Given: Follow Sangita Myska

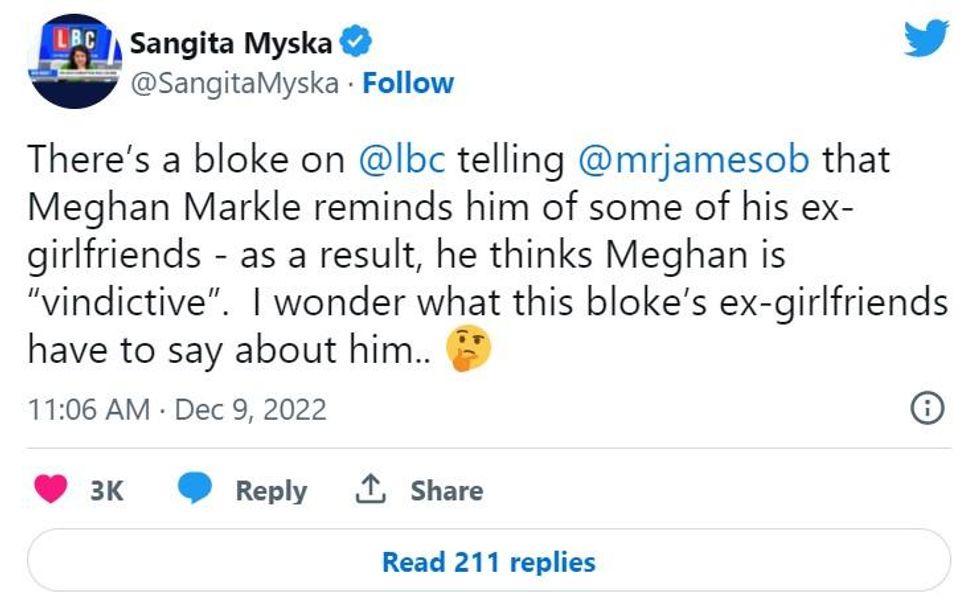Looking at the screenshot, I should 408,83.
